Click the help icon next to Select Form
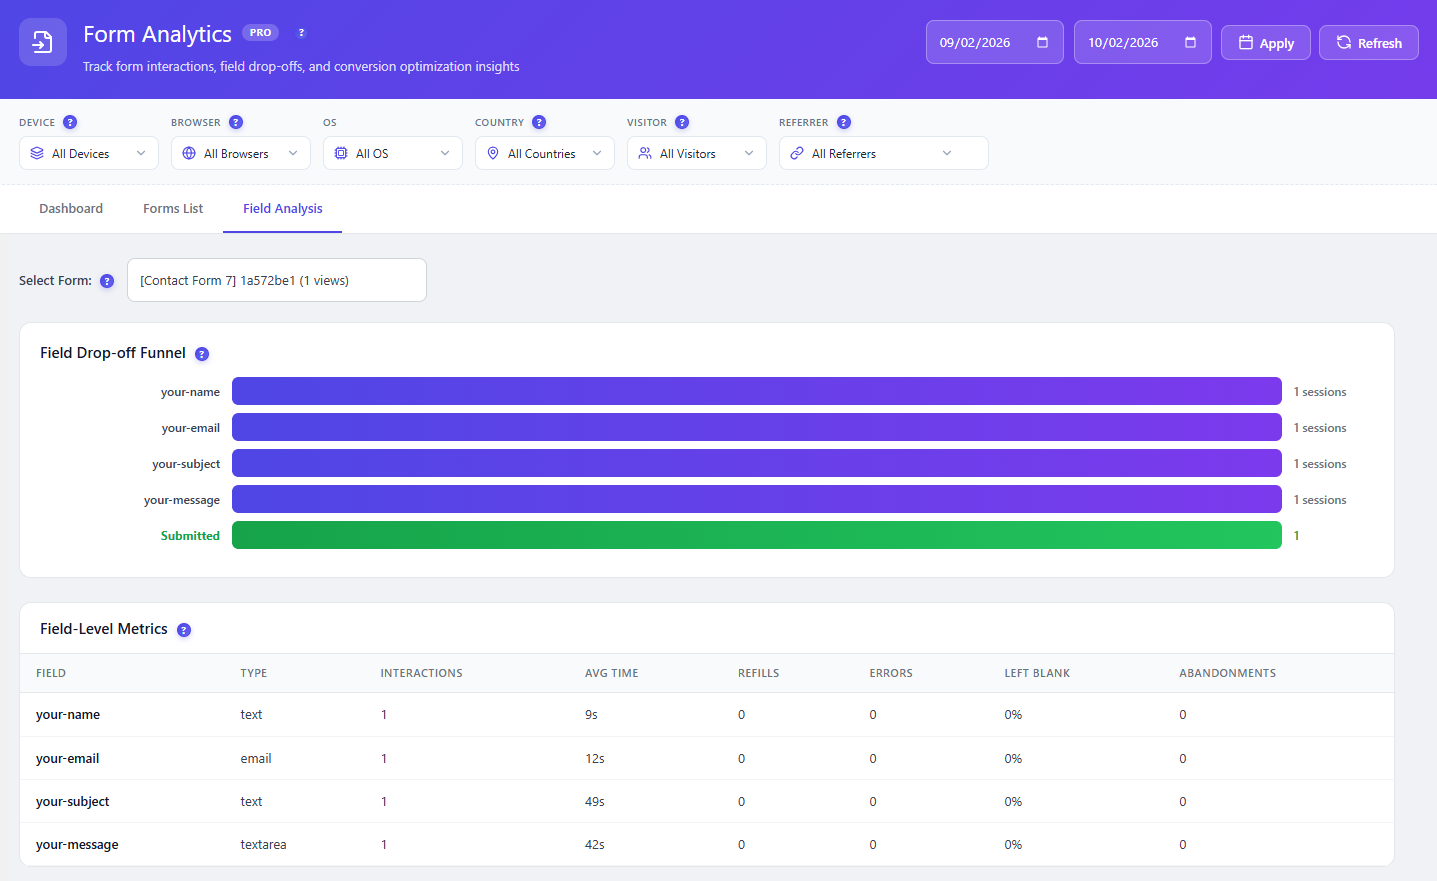1437x881 pixels. tap(107, 280)
